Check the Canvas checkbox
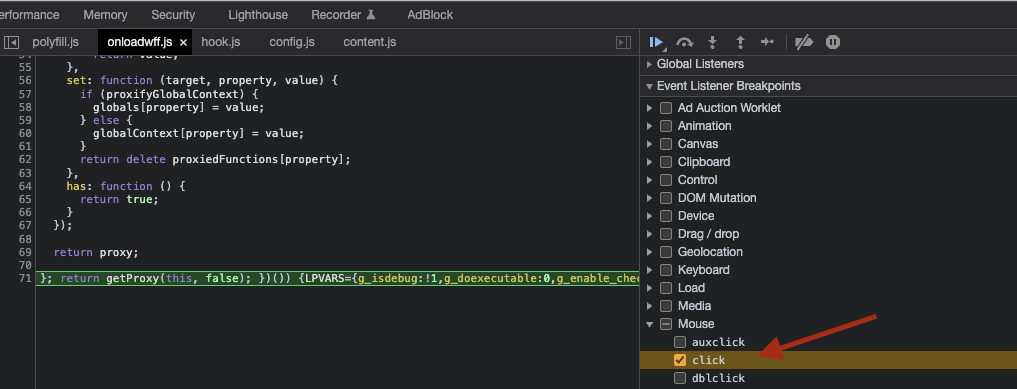The image size is (1017, 389). [x=666, y=144]
